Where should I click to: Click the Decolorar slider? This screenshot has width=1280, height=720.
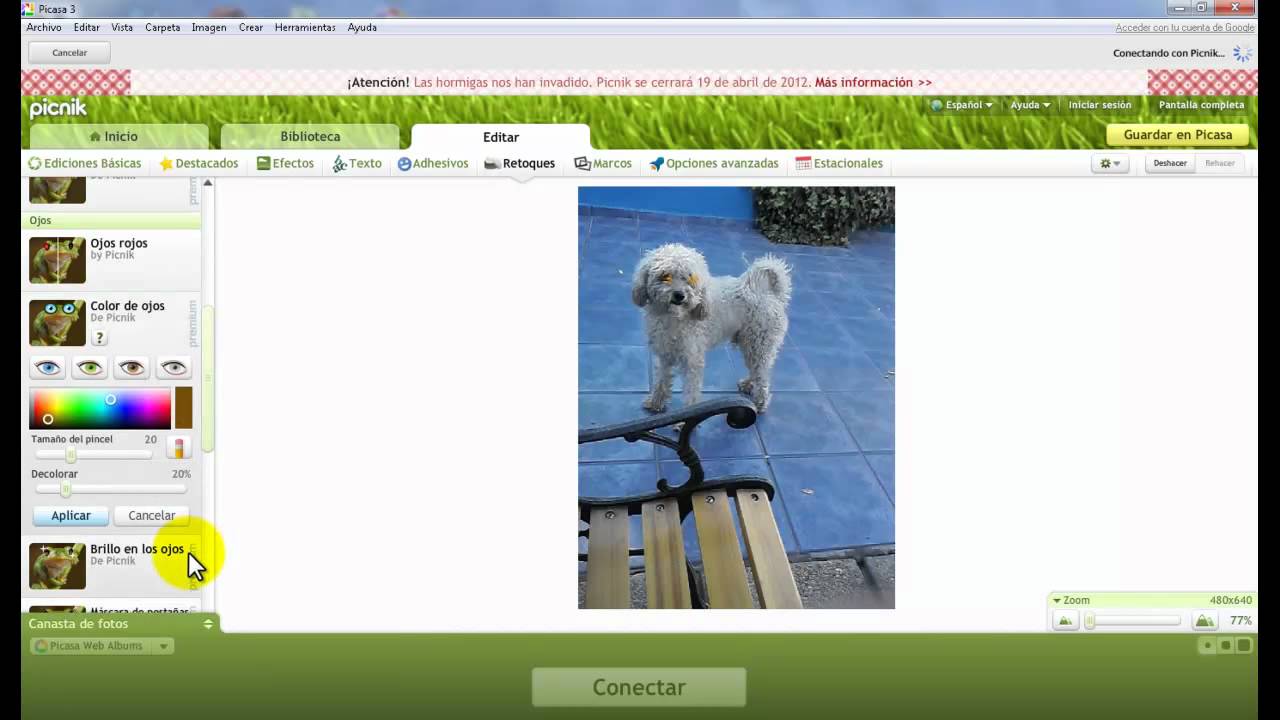pos(111,490)
